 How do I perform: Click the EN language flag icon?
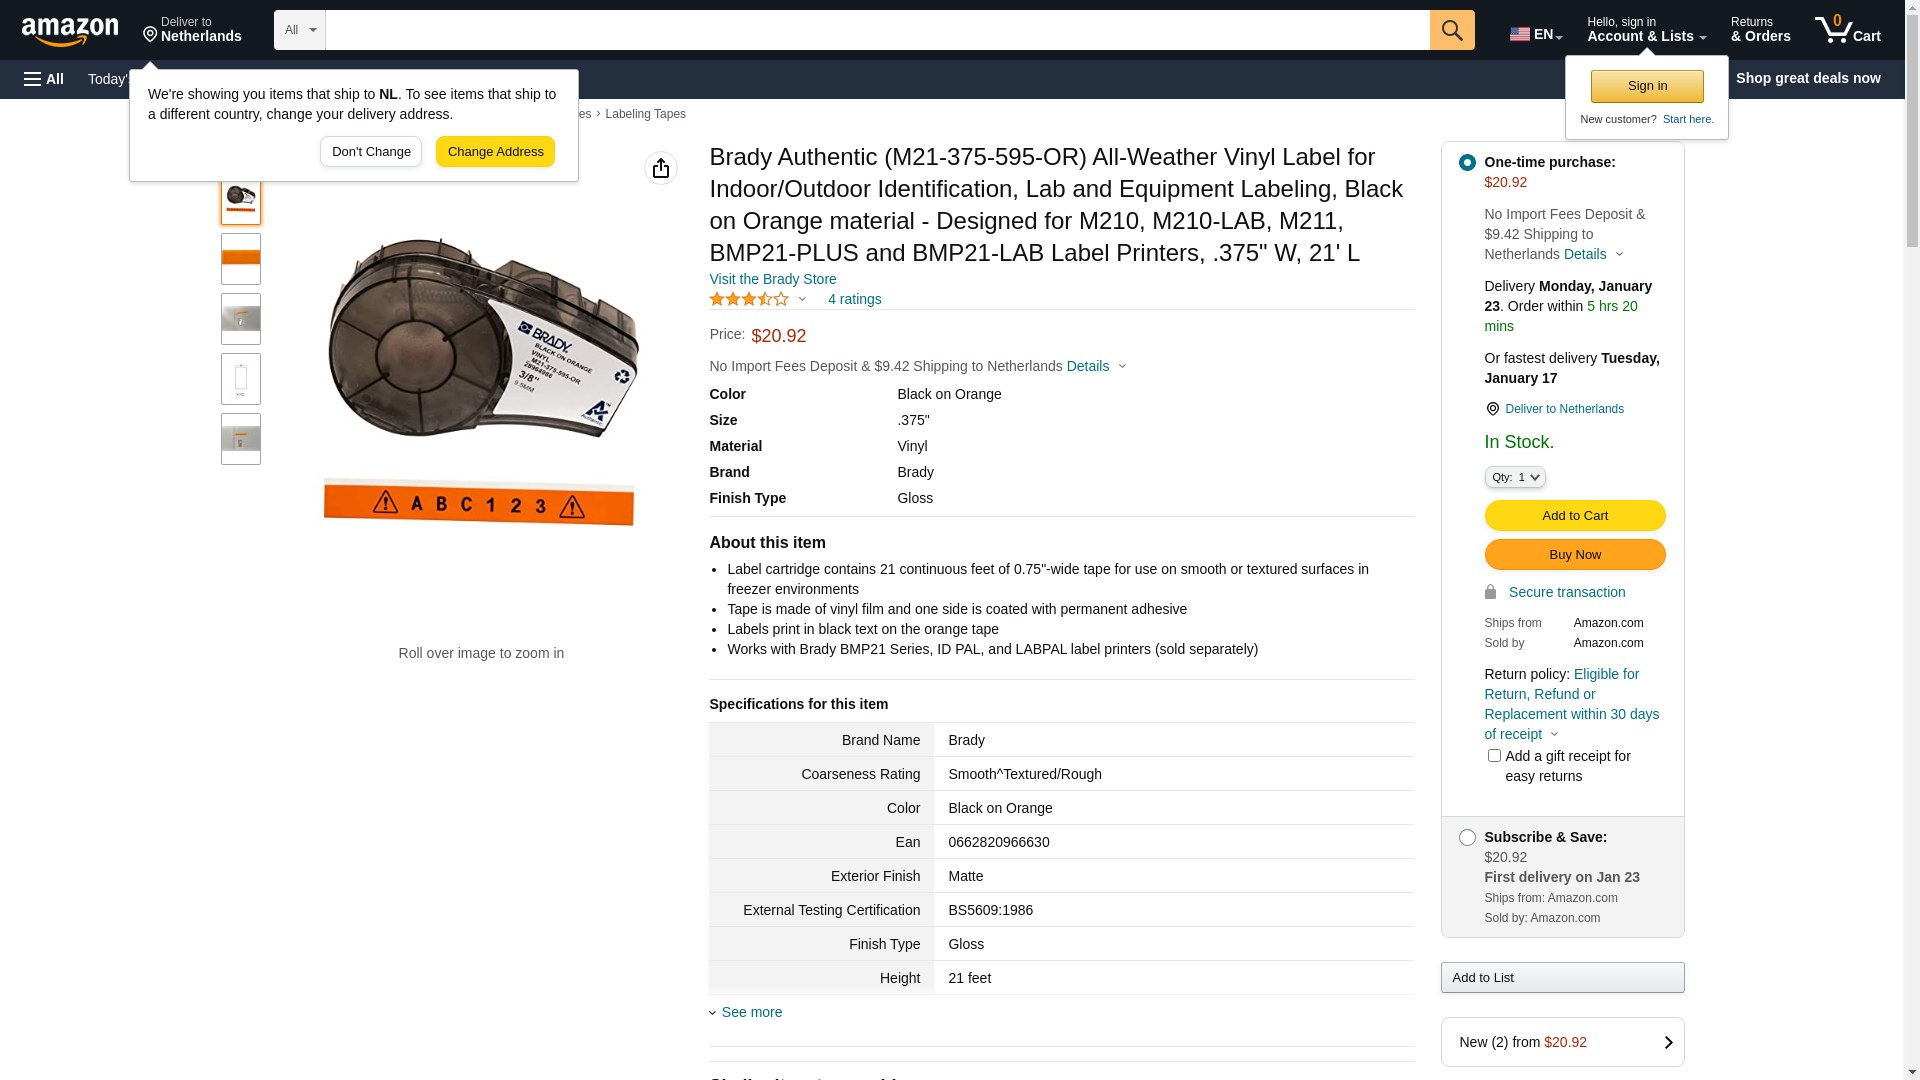click(1520, 34)
